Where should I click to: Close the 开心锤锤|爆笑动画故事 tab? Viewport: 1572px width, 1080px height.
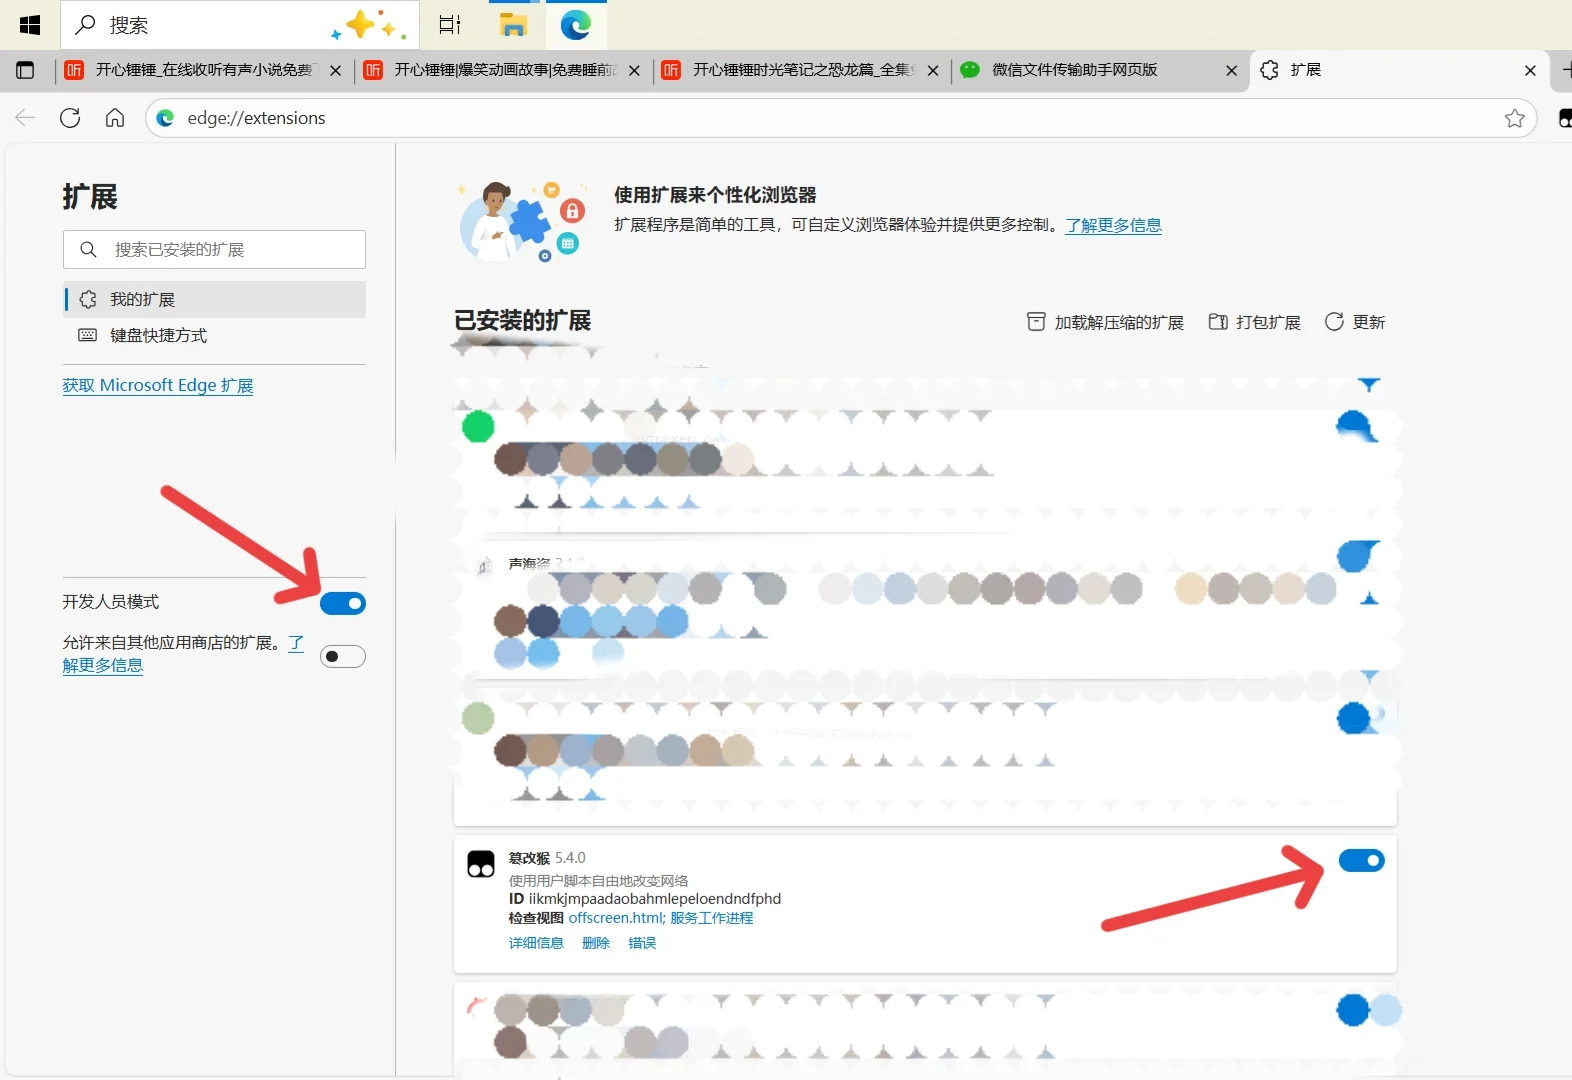pyautogui.click(x=634, y=70)
